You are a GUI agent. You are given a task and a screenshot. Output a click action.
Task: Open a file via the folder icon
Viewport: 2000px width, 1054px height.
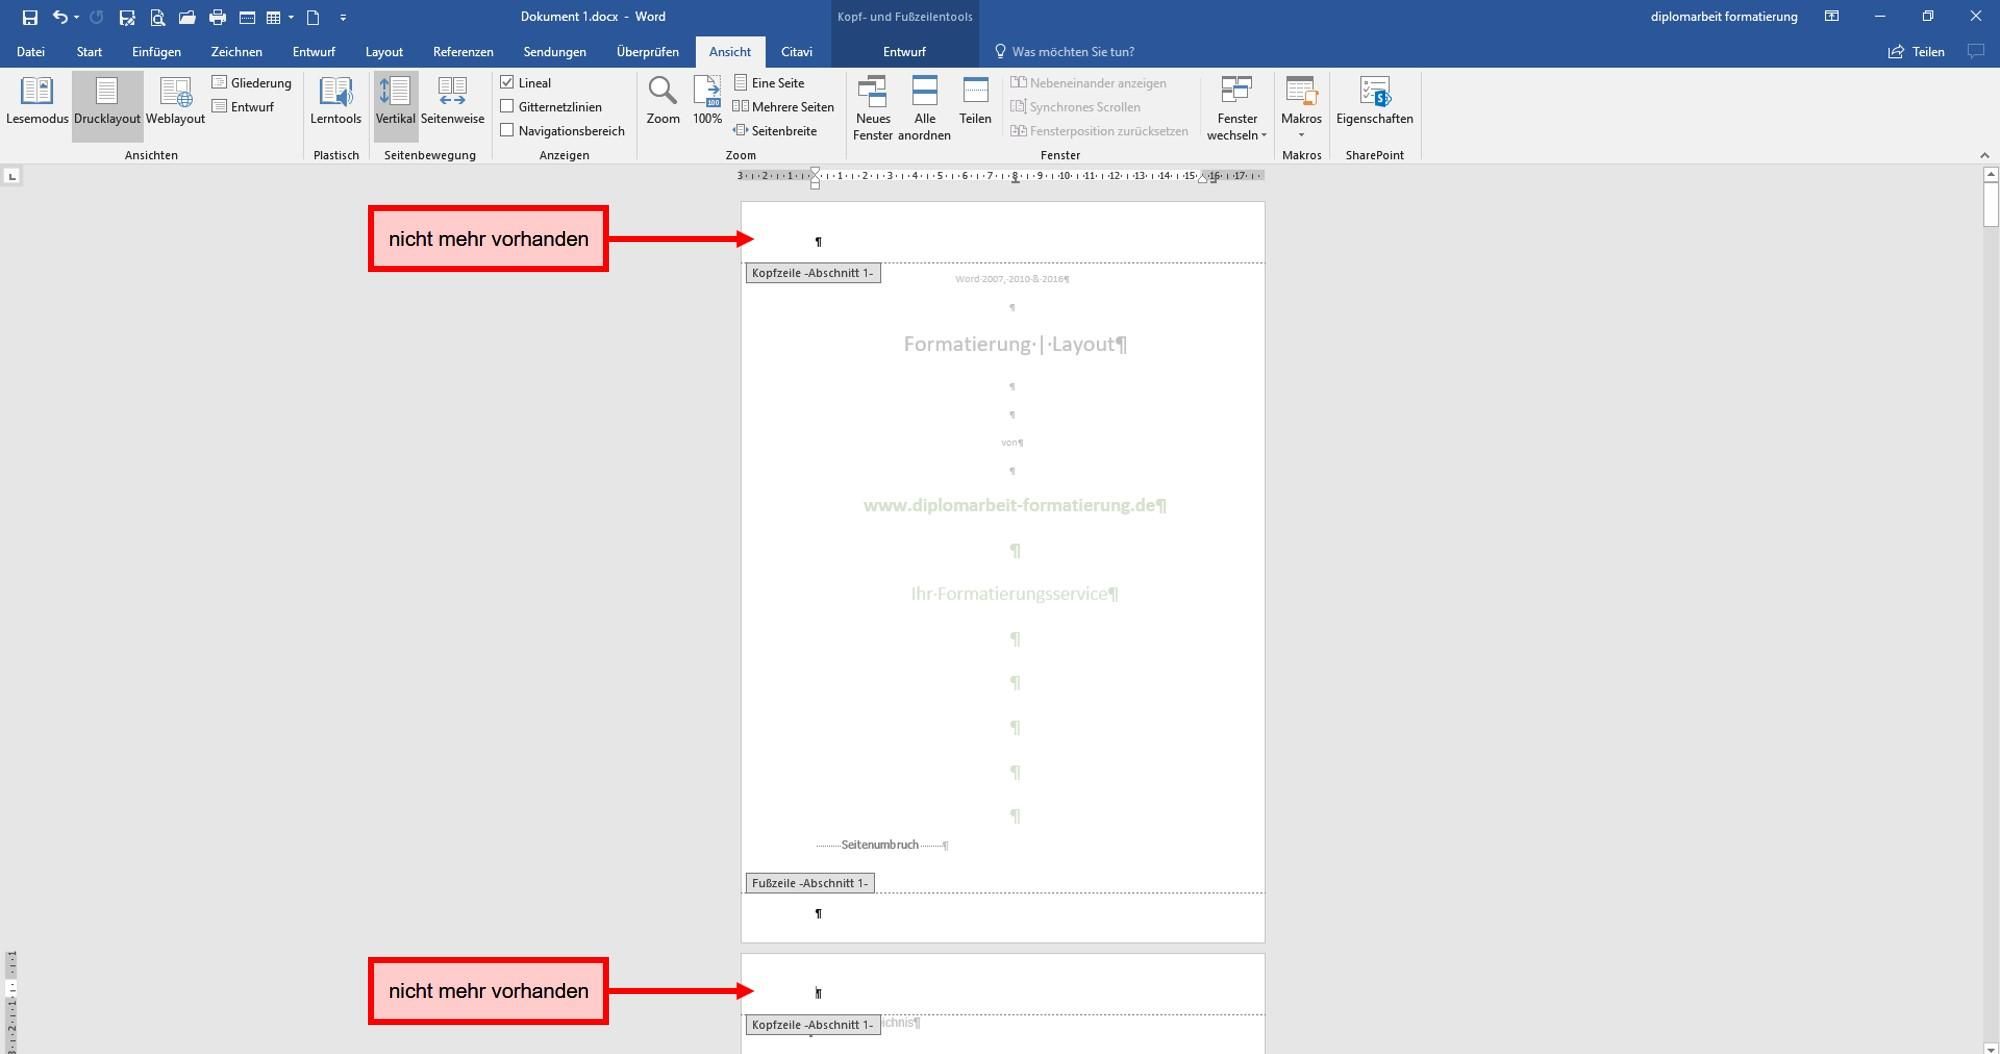(x=187, y=17)
